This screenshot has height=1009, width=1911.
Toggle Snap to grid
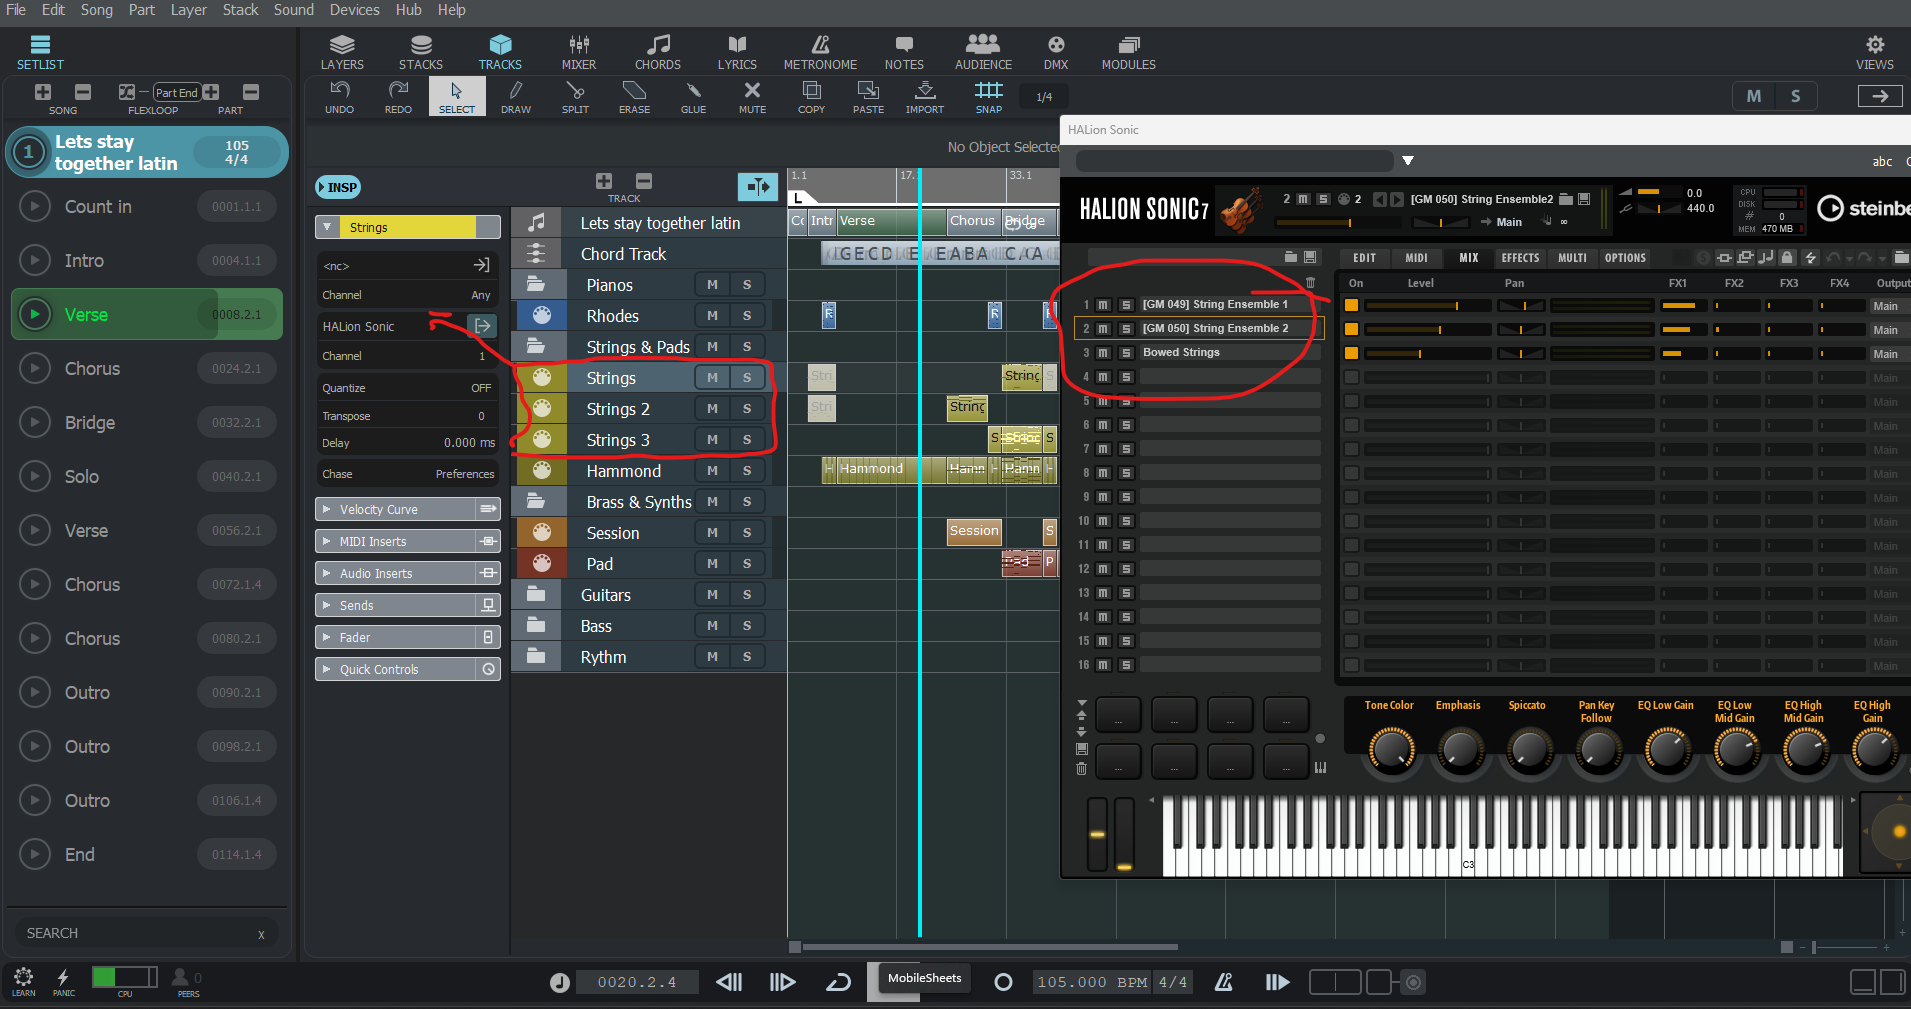click(x=989, y=97)
